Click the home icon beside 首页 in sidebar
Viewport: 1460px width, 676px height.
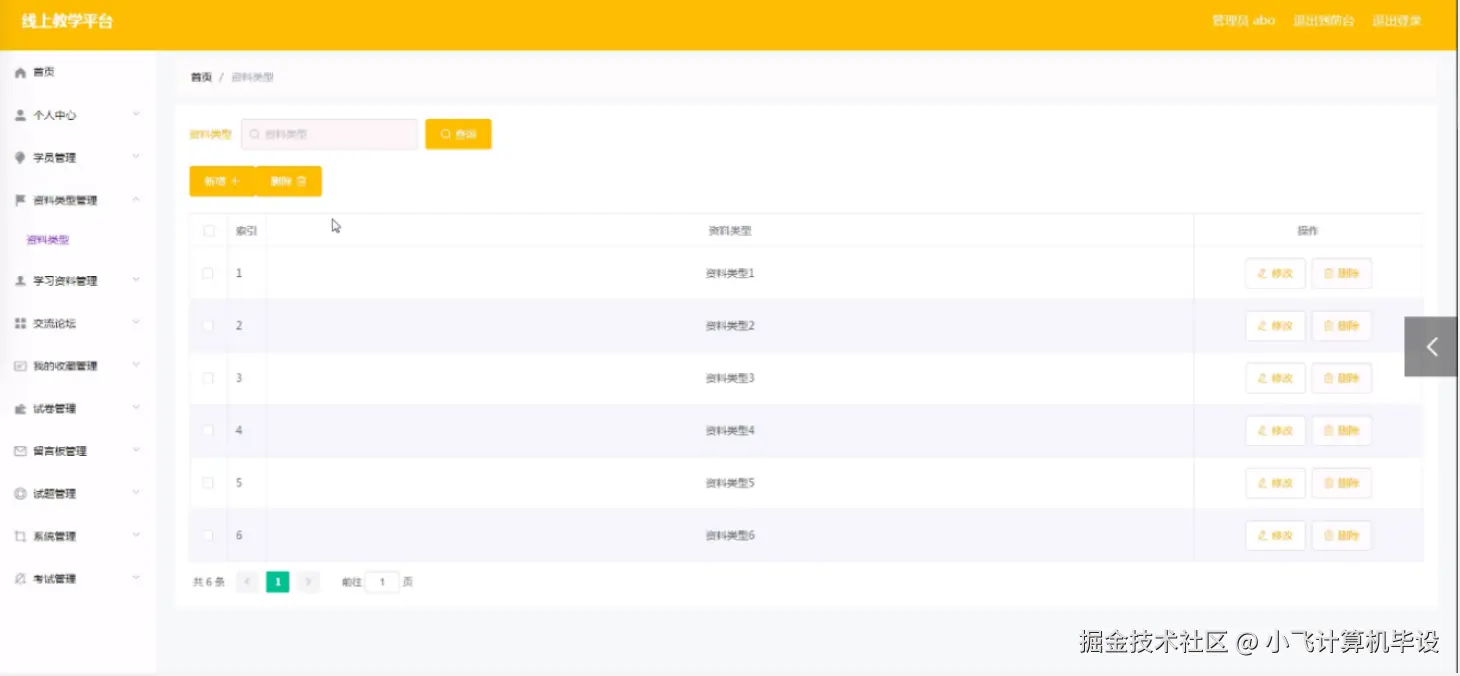point(20,73)
